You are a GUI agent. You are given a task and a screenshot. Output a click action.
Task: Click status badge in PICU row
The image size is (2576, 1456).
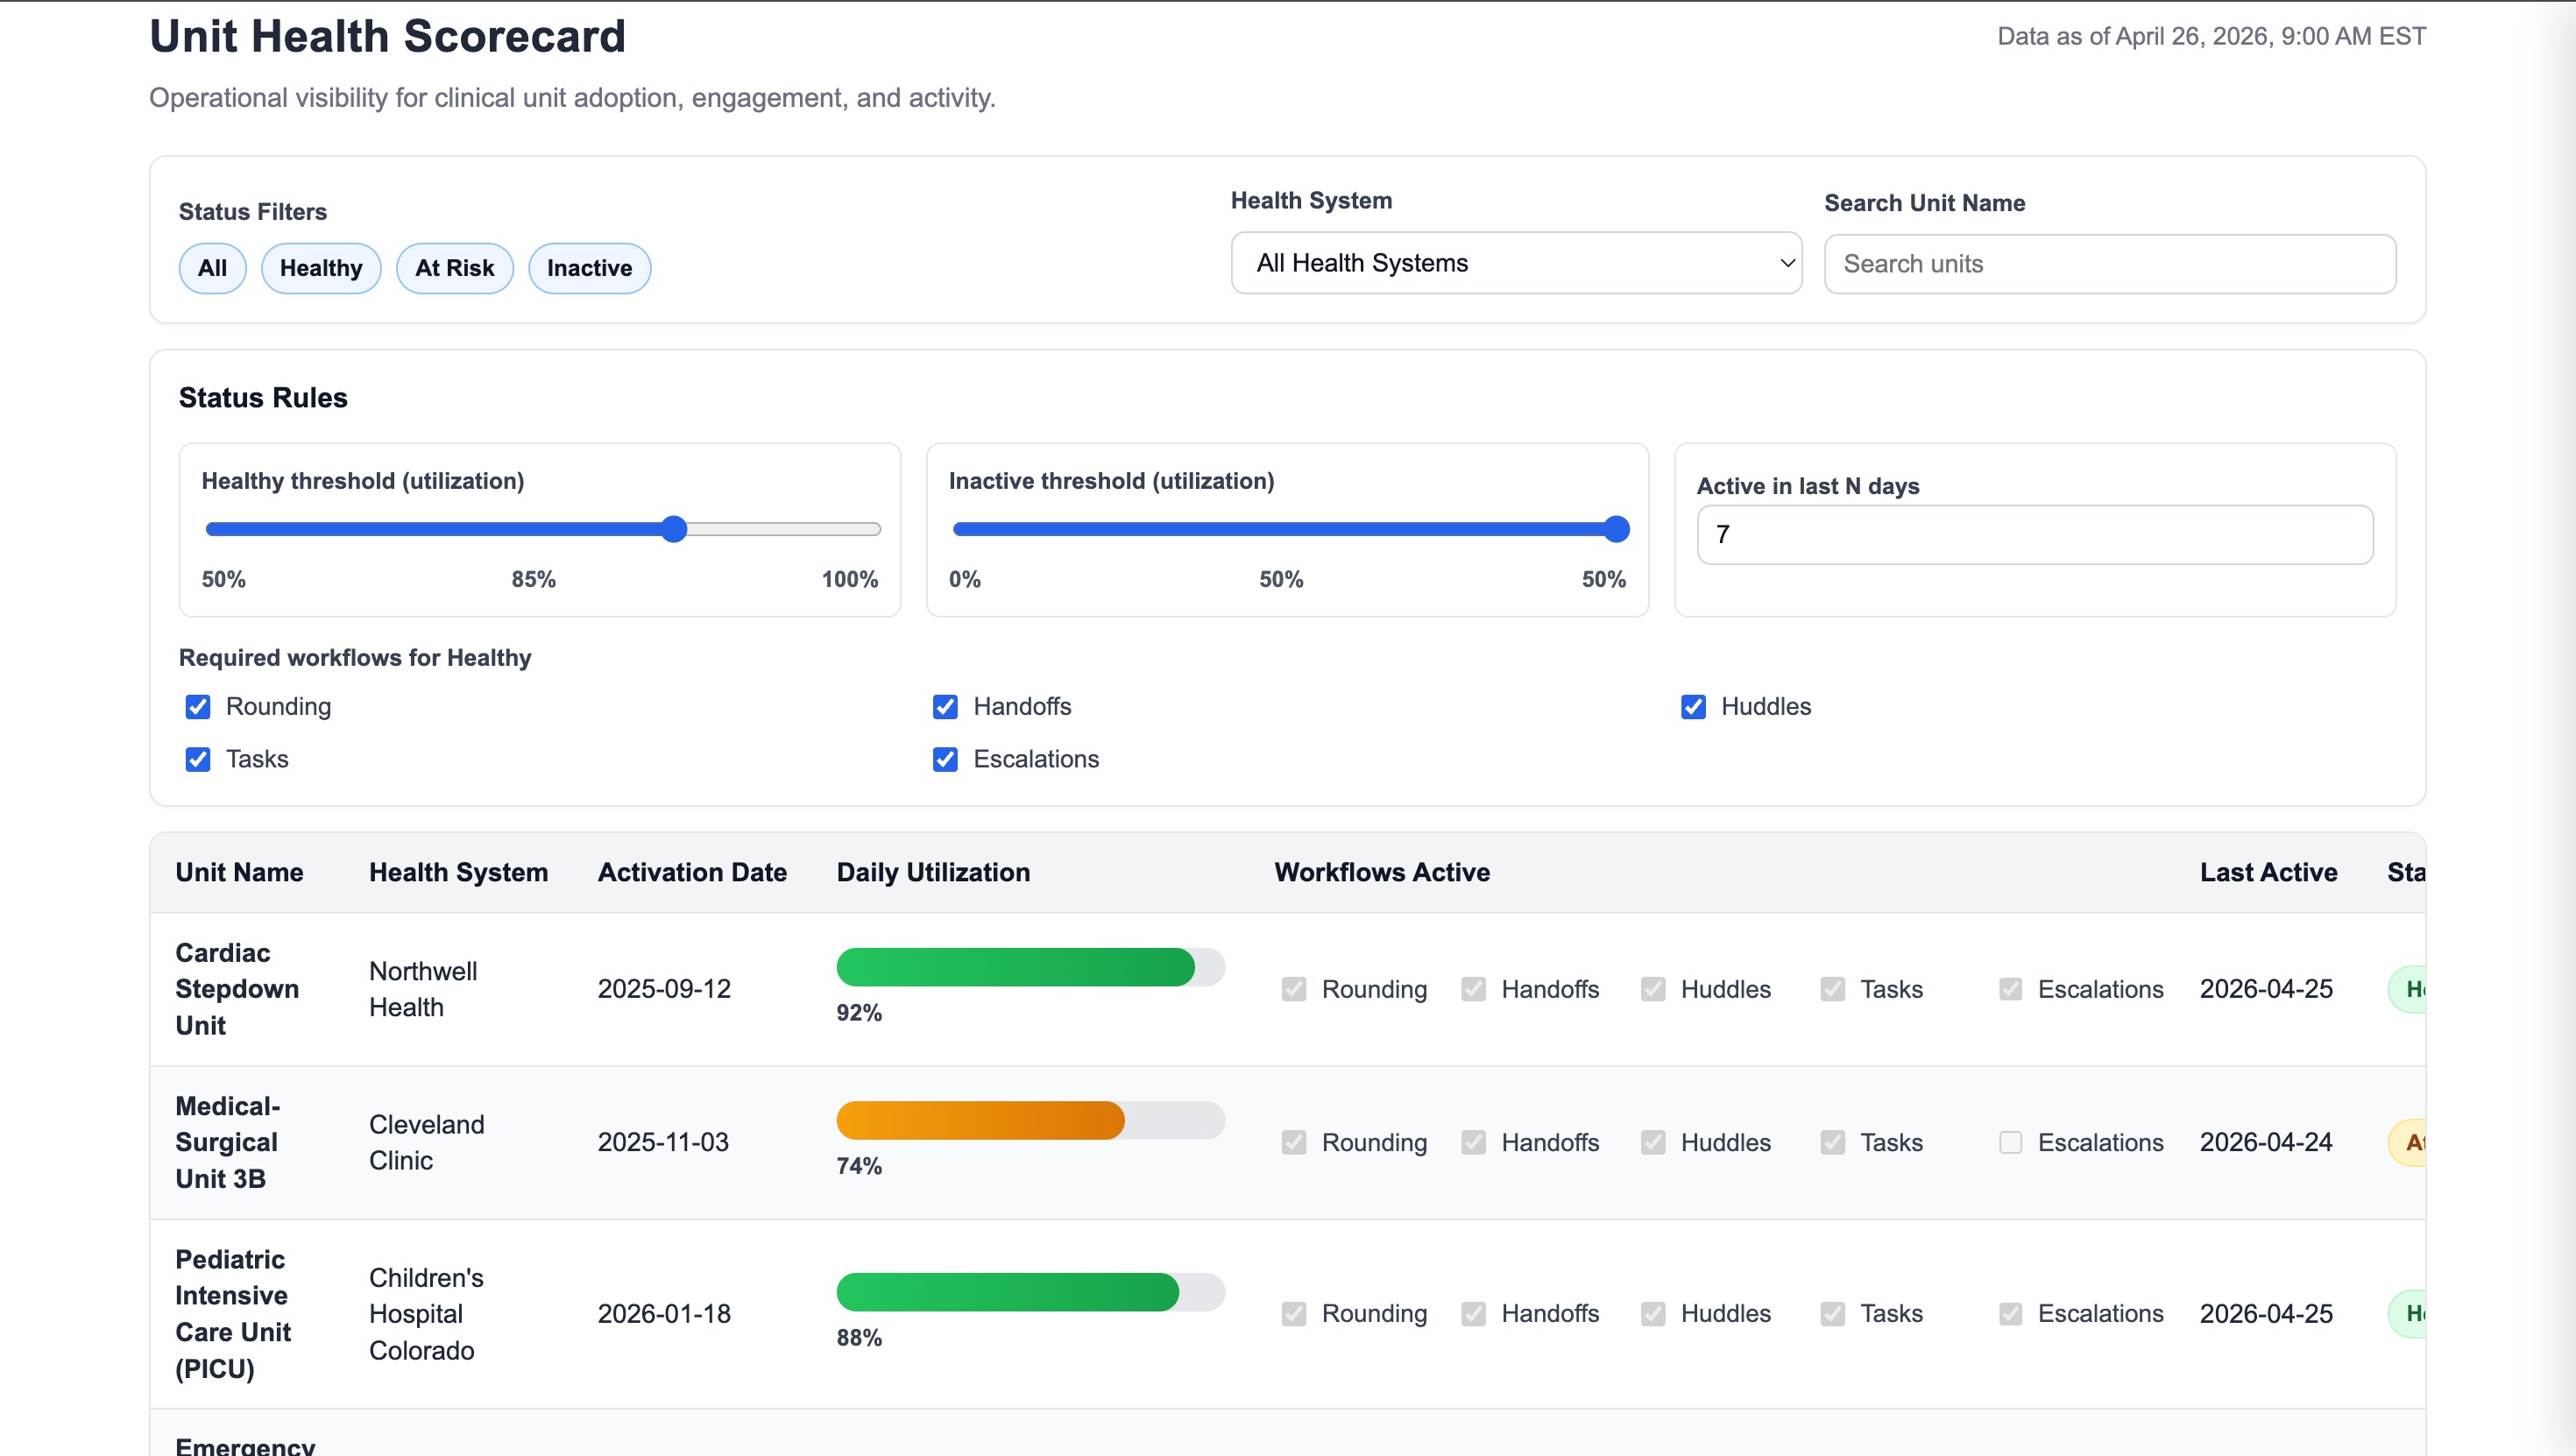click(x=2408, y=1314)
